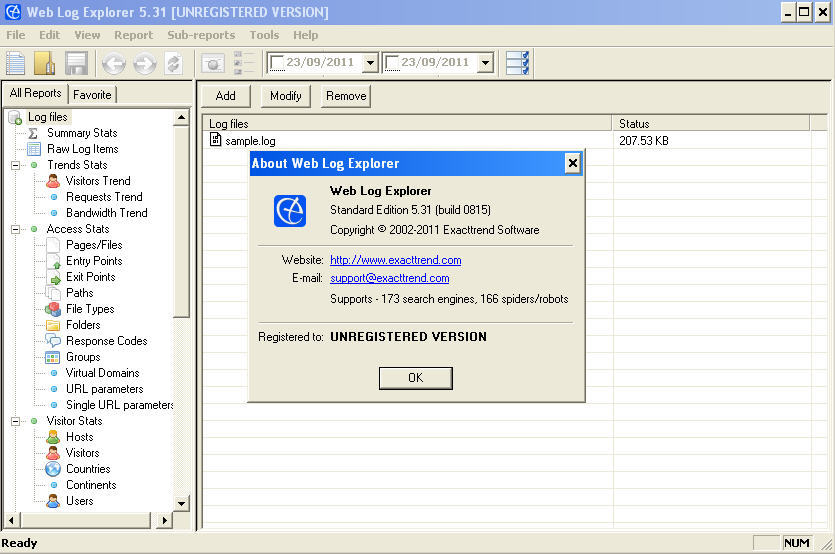Click the page icon next to Pages/Files
The image size is (835, 554).
[x=53, y=245]
